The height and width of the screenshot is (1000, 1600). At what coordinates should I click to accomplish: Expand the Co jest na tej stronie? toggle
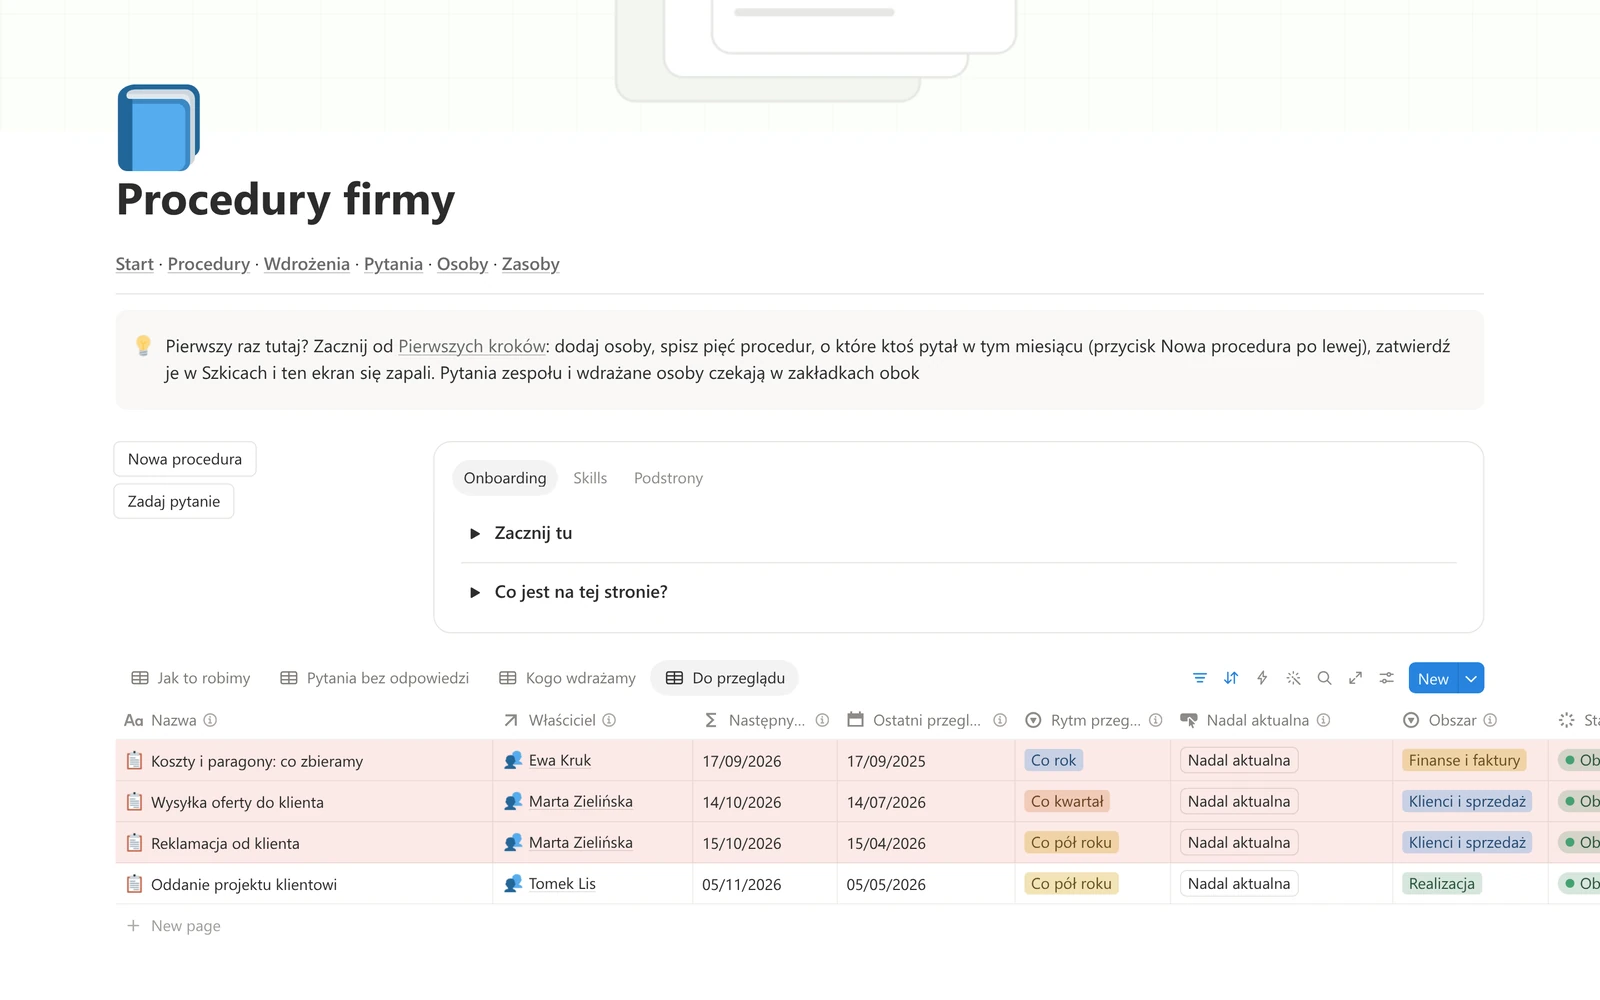pos(475,592)
